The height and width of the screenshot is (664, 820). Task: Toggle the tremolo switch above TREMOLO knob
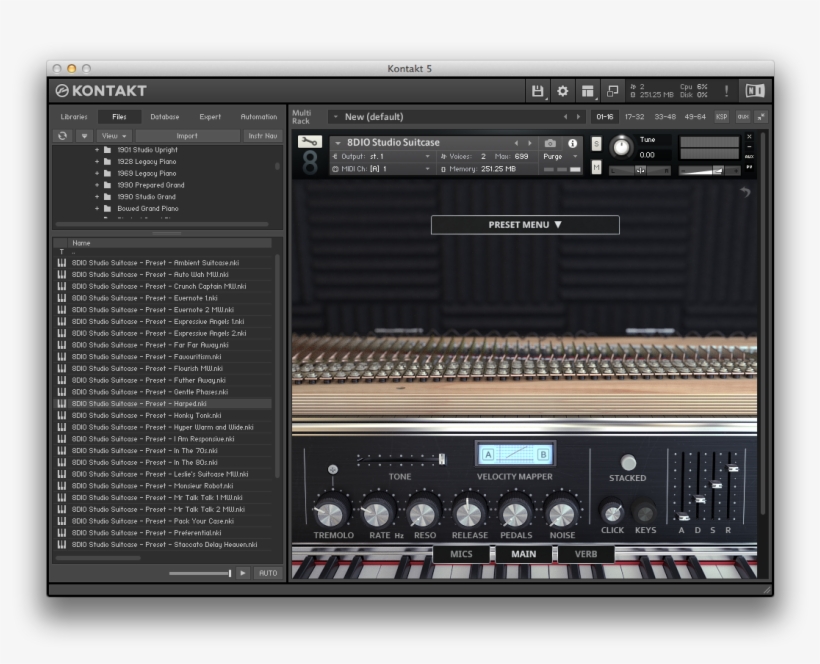click(333, 470)
